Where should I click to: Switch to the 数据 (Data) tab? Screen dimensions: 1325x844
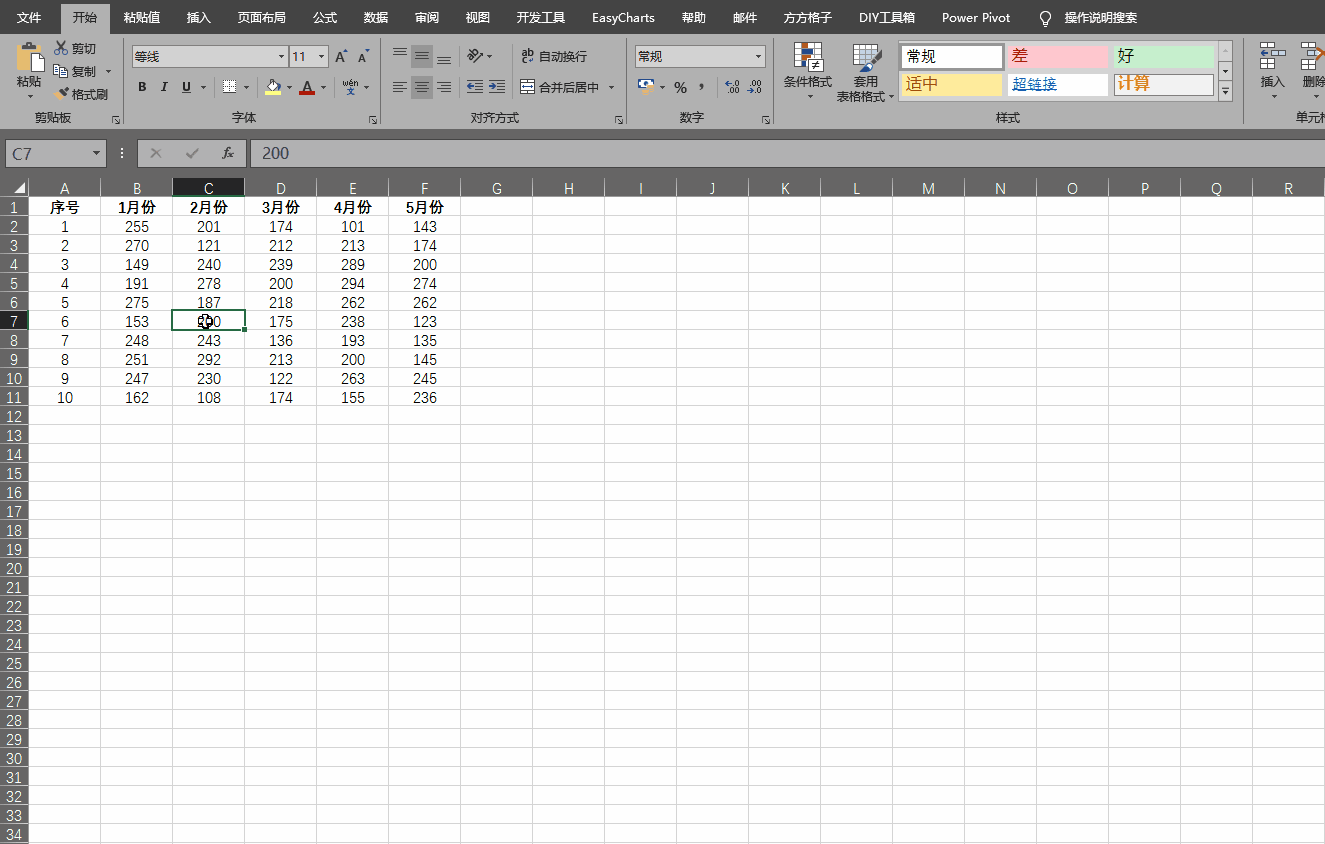coord(376,18)
